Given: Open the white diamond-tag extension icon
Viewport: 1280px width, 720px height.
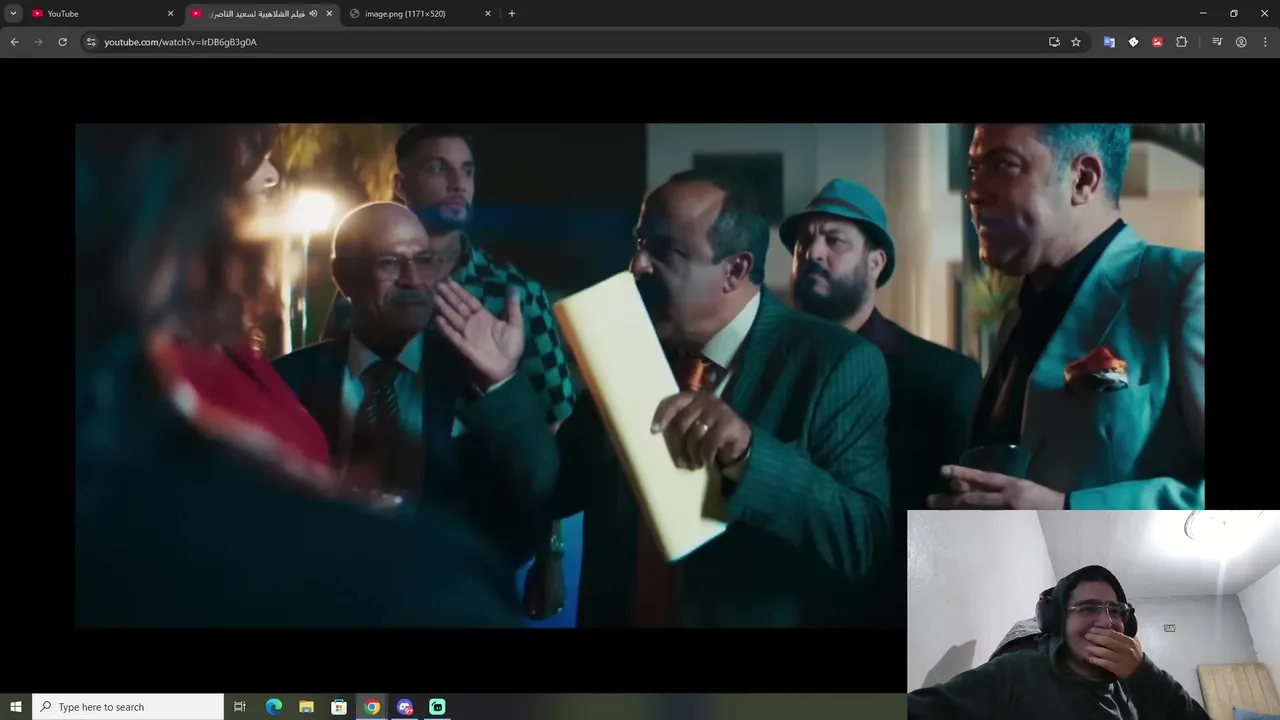Looking at the screenshot, I should tap(1133, 42).
